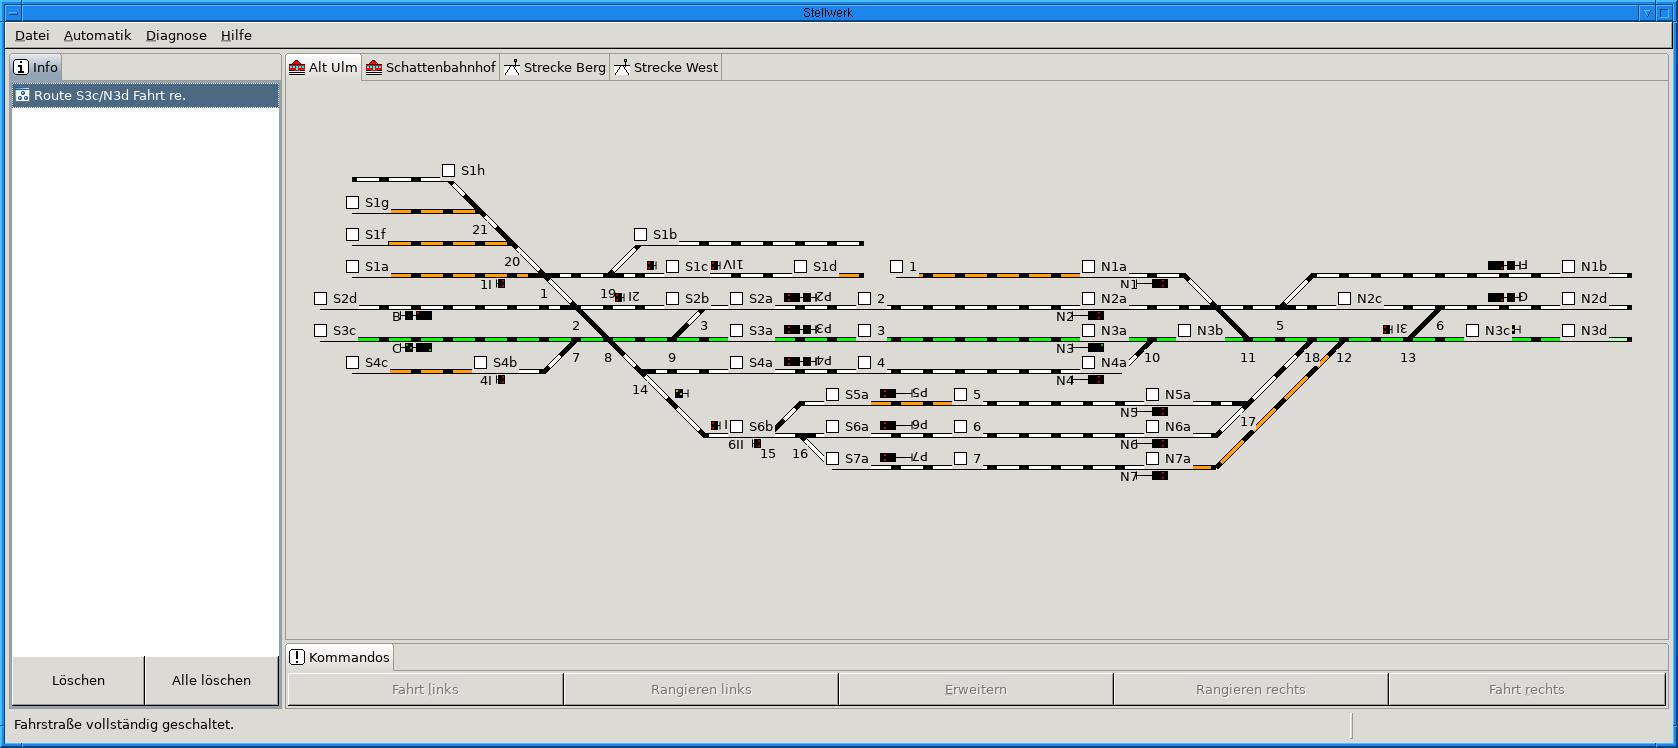The height and width of the screenshot is (748, 1678).
Task: Toggle the S1h track checkbox
Action: [x=449, y=171]
